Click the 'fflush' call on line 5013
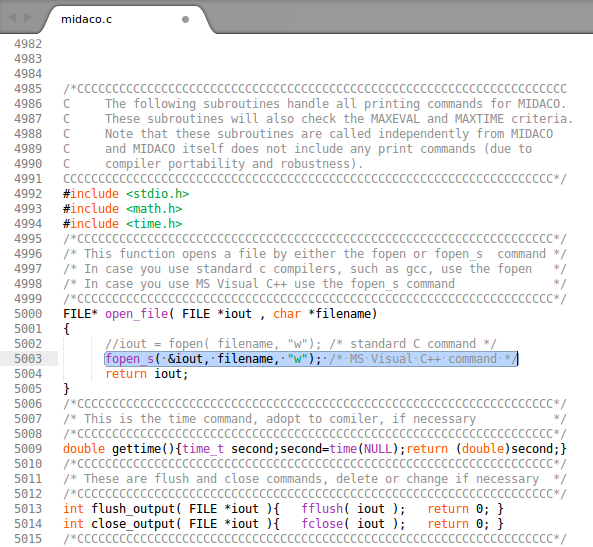 (322, 509)
